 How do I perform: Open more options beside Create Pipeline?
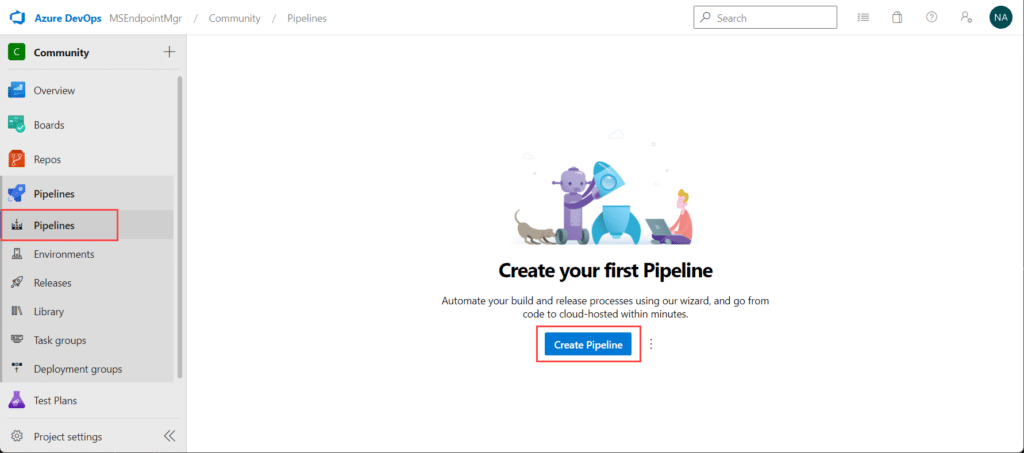pos(650,344)
